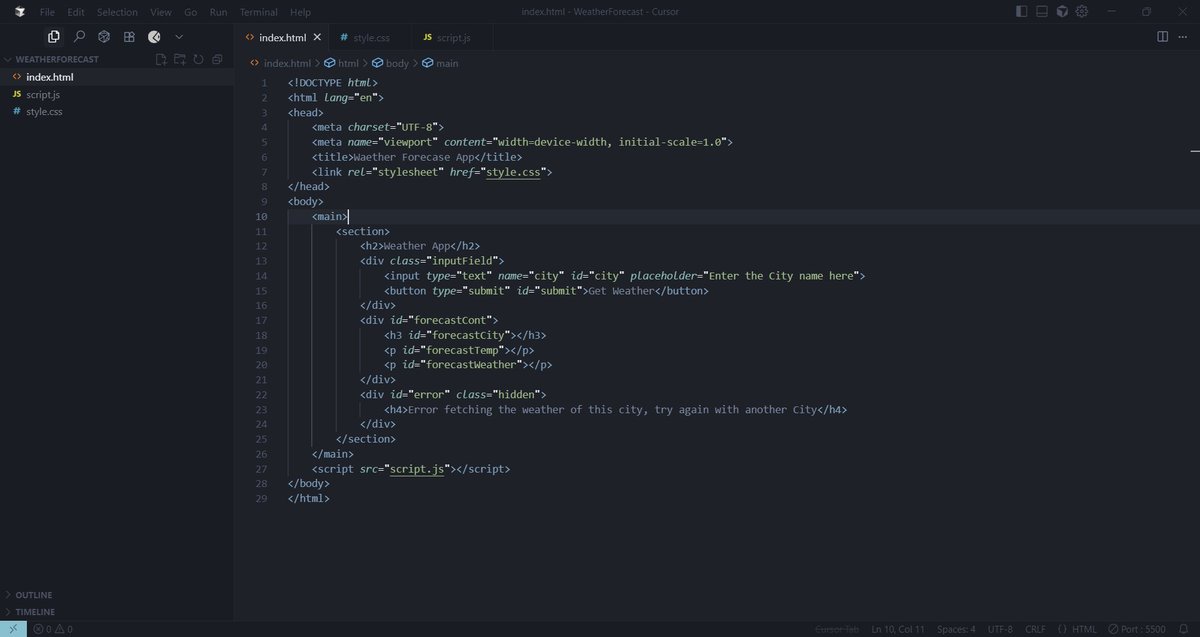Open the Explorer view in activity bar
The image size is (1200, 637).
coord(54,37)
